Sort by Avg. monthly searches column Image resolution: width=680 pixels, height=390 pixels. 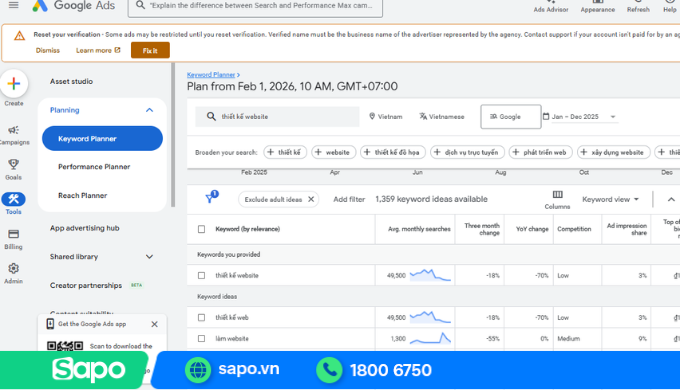click(419, 229)
